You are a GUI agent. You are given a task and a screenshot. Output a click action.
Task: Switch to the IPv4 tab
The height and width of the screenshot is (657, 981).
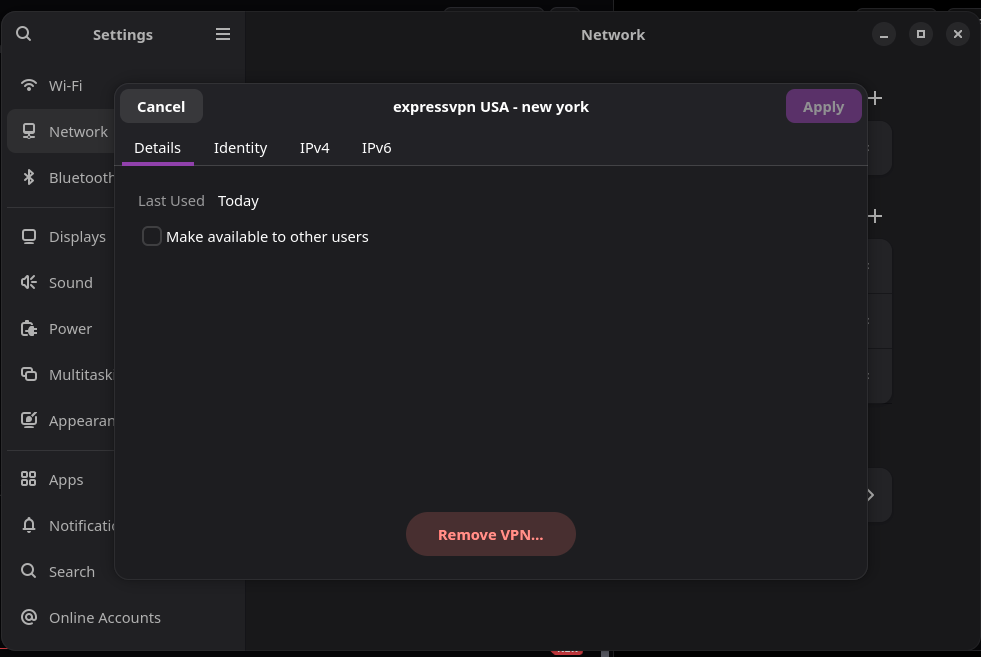314,148
